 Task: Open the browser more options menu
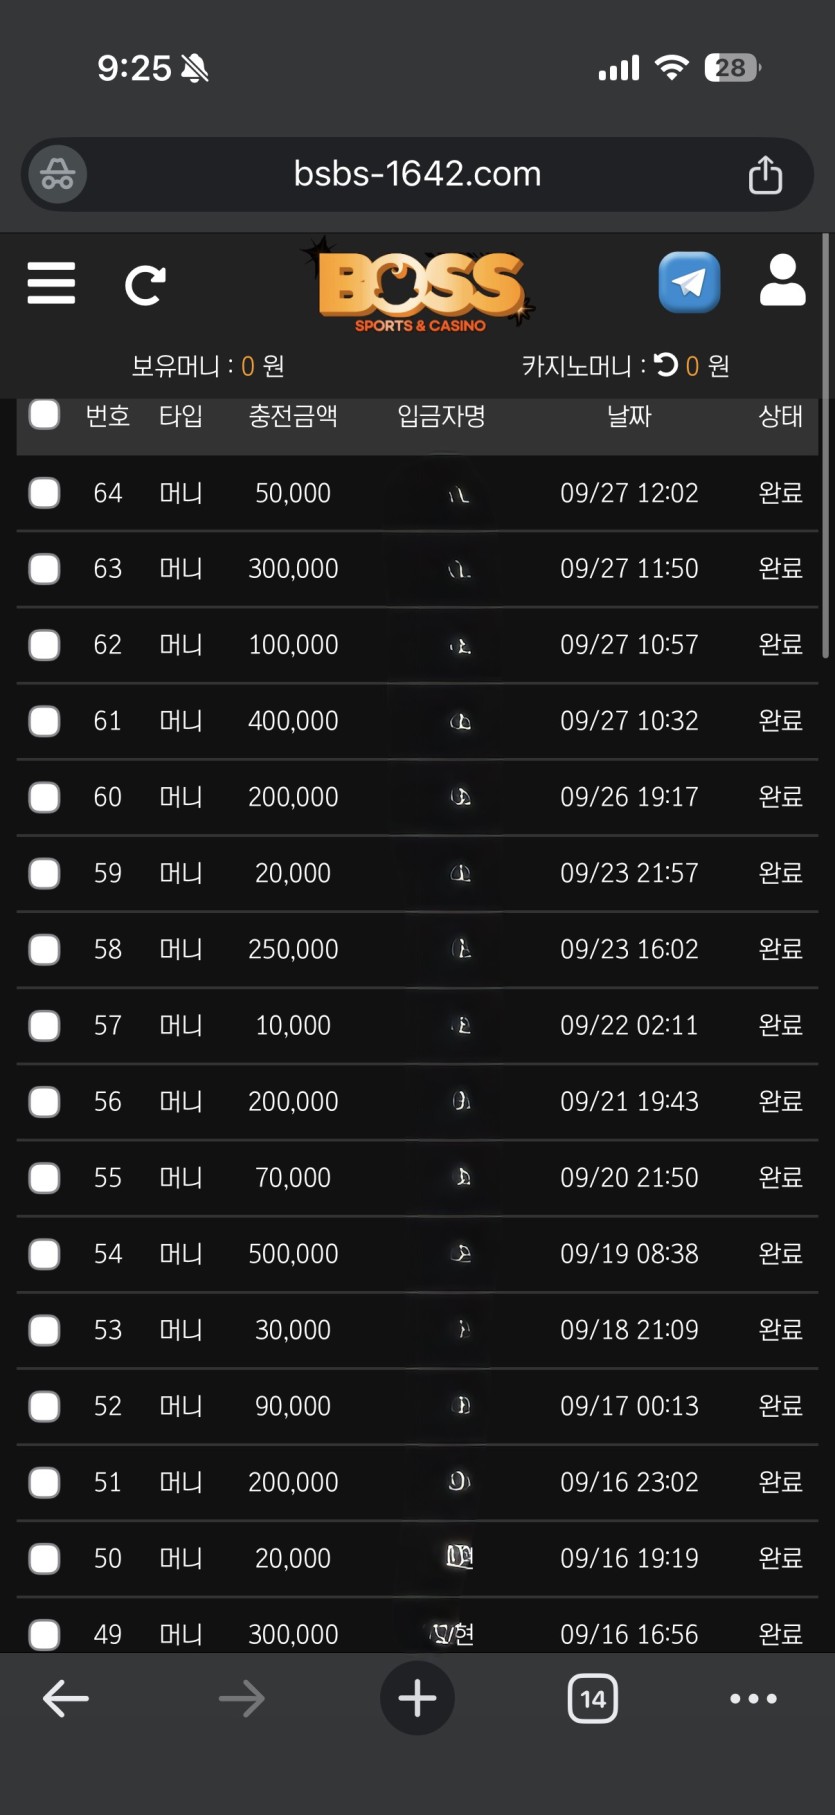pos(753,1698)
